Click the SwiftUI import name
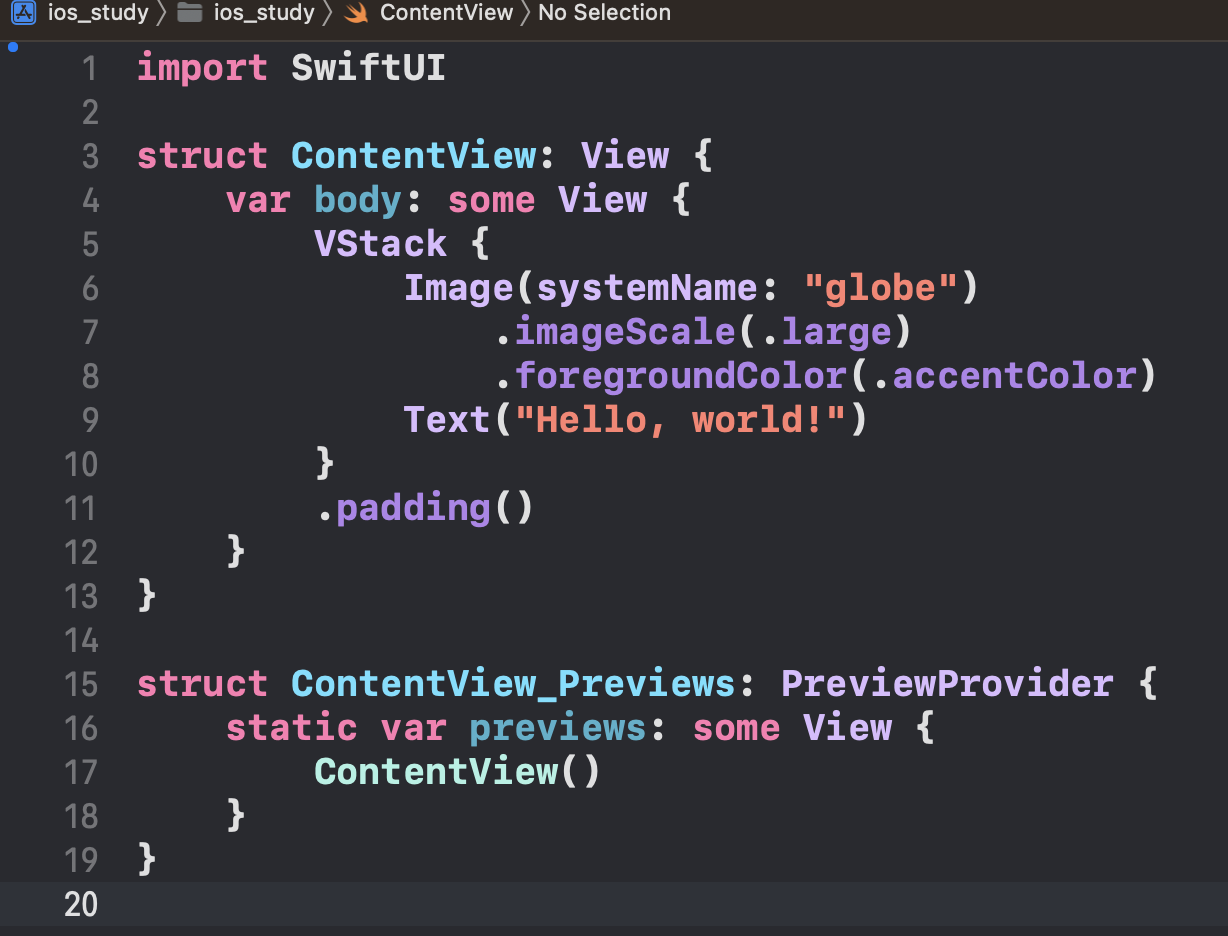Screen dimensions: 1228x936 (368, 69)
